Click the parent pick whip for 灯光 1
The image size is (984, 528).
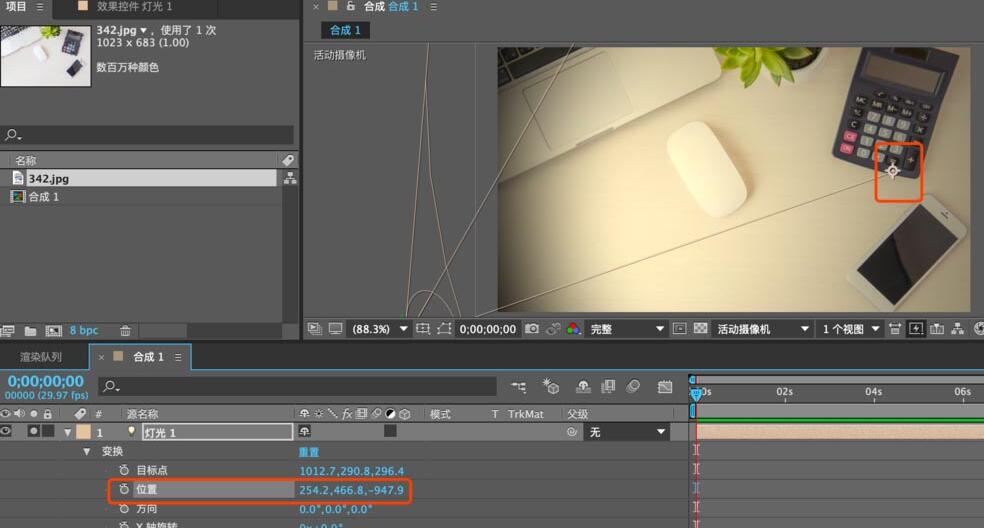coord(572,432)
